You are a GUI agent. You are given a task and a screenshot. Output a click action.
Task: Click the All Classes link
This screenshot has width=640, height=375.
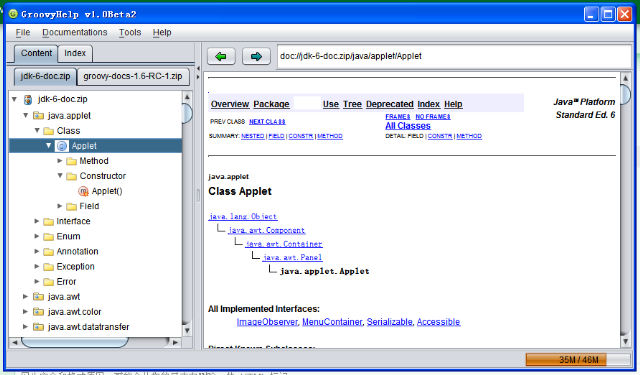408,126
